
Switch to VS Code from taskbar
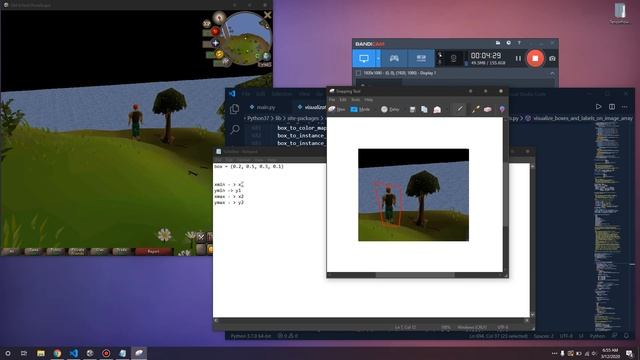tap(73, 353)
